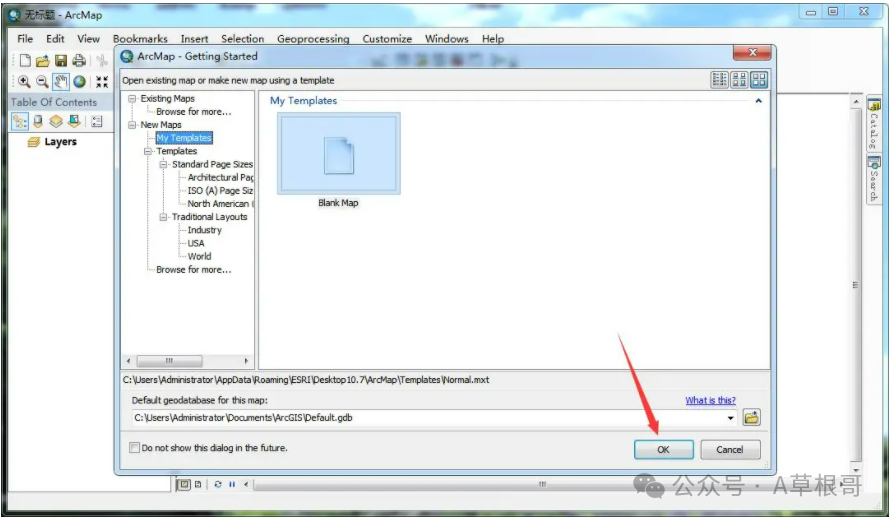
Task: Open the Bookmarks menu
Action: pyautogui.click(x=140, y=39)
